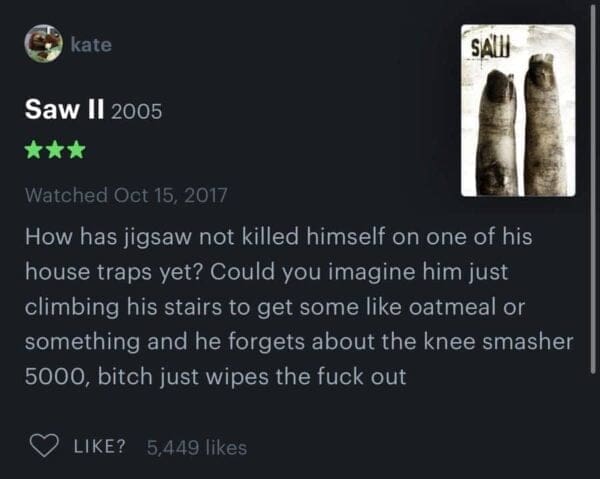Open the Saw II film title
The width and height of the screenshot is (600, 479).
[64, 109]
